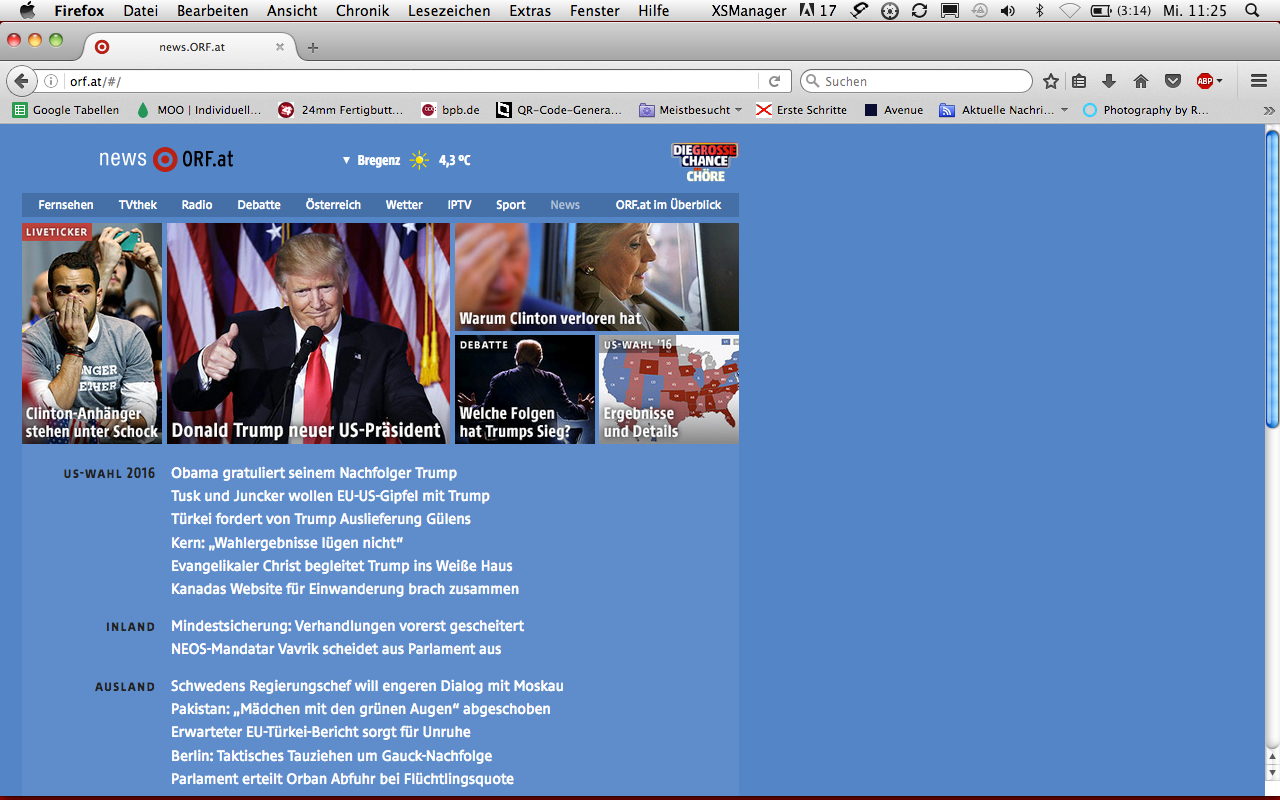This screenshot has height=800, width=1280.
Task: Open the Datei menu
Action: [x=141, y=11]
